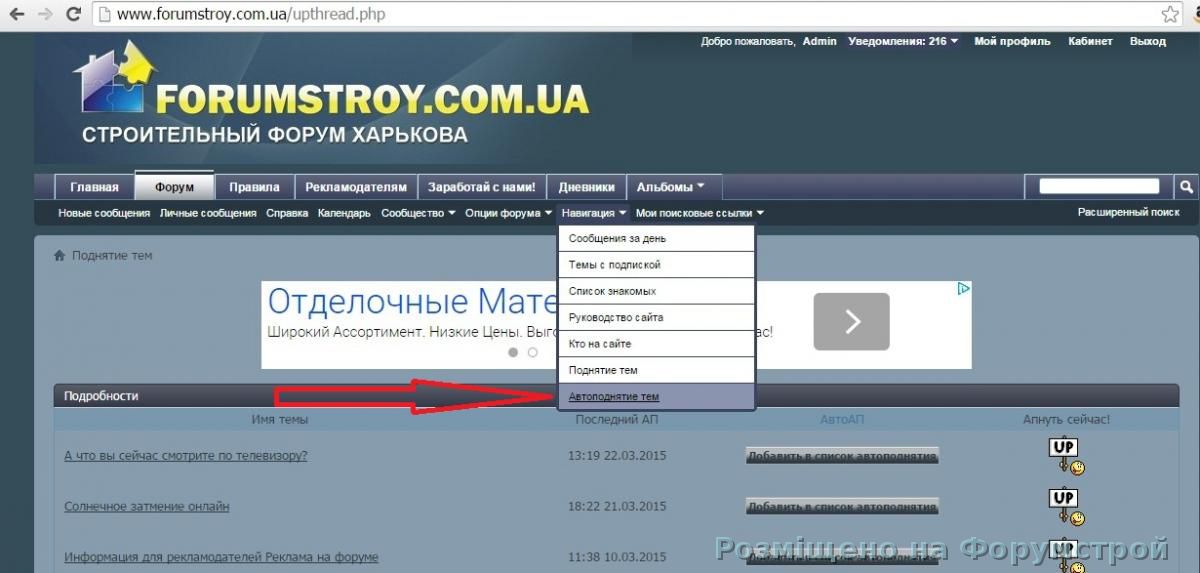
Task: Click the ad's next arrow button
Action: tap(851, 321)
